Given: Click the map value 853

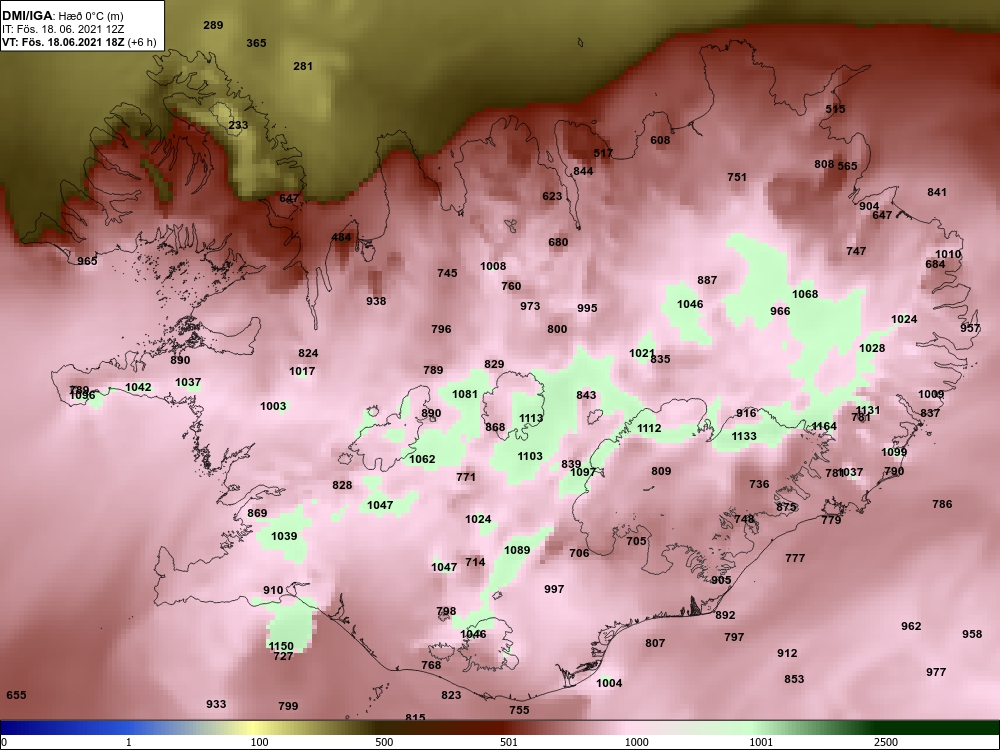Looking at the screenshot, I should 794,679.
